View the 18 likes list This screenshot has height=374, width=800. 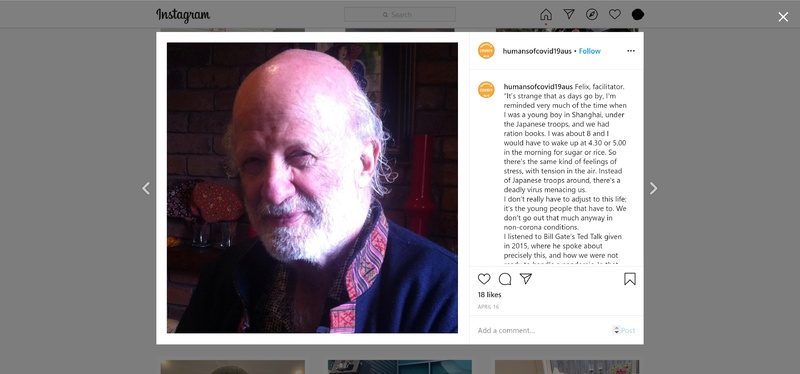[x=490, y=294]
